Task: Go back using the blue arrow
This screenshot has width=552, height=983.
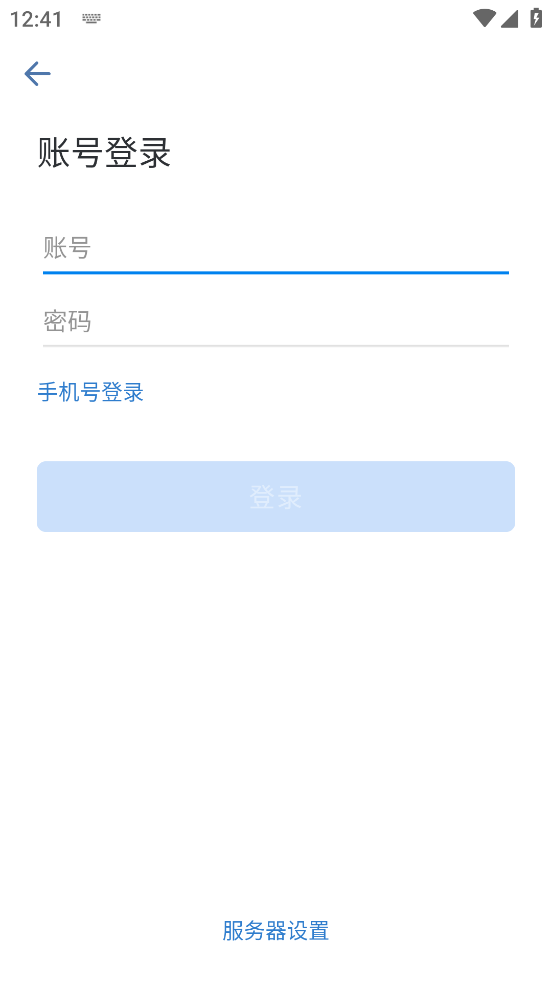Action: (37, 74)
